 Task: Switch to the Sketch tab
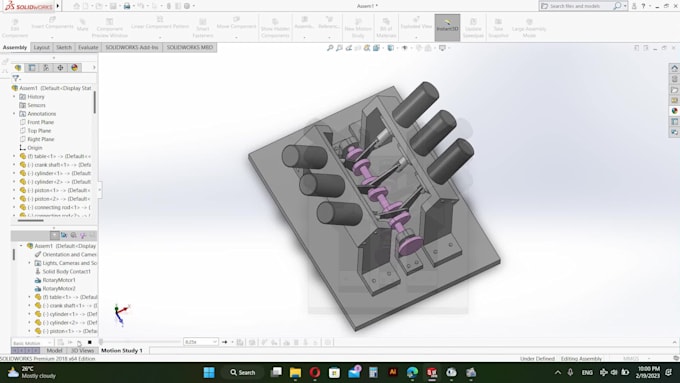(x=64, y=47)
